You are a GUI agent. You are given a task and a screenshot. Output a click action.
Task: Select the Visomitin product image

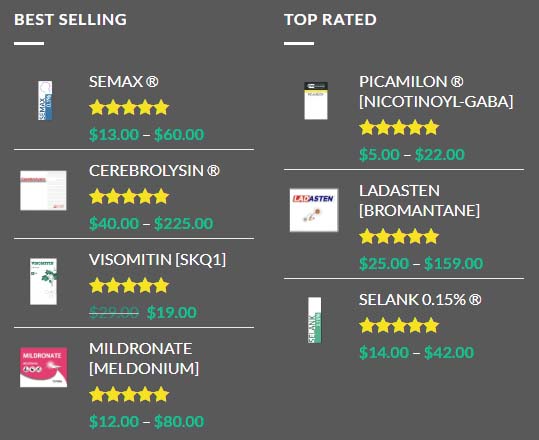(44, 281)
